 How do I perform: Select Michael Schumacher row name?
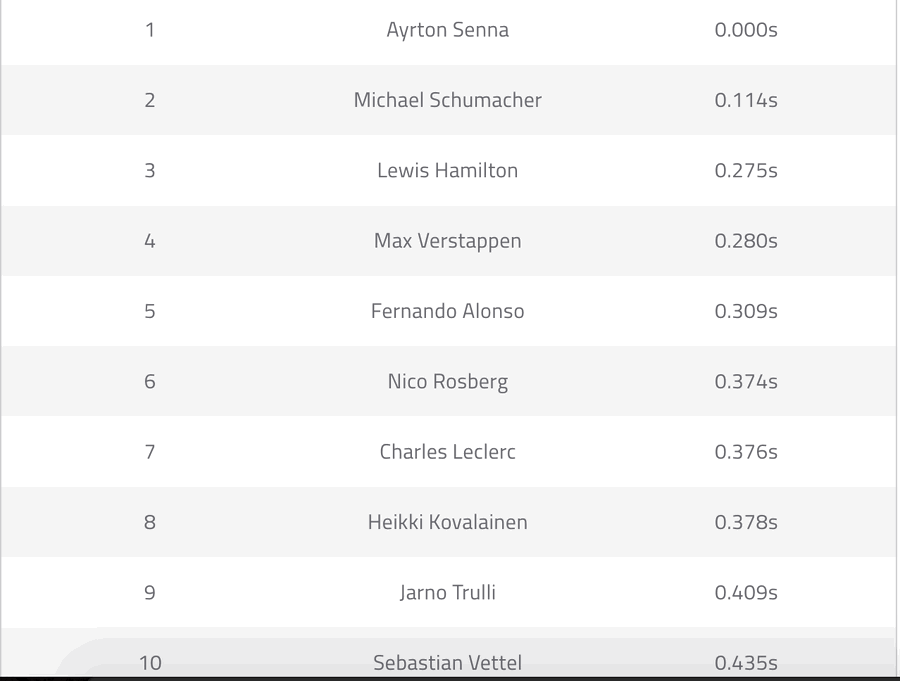(x=447, y=100)
